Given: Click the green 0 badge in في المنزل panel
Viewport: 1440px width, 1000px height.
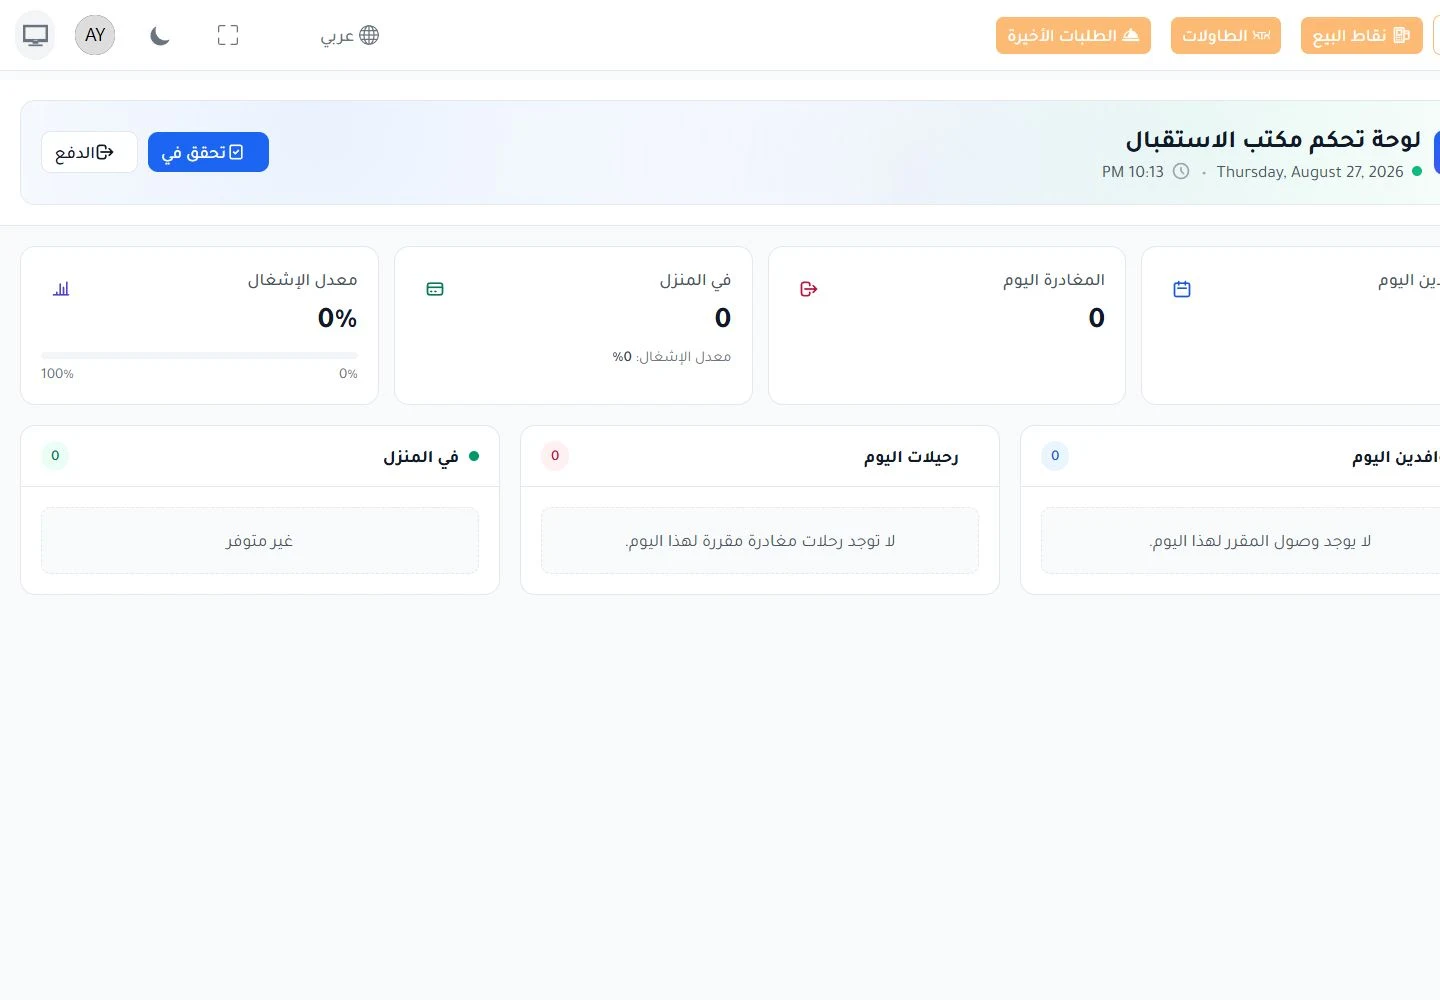Looking at the screenshot, I should pos(55,455).
